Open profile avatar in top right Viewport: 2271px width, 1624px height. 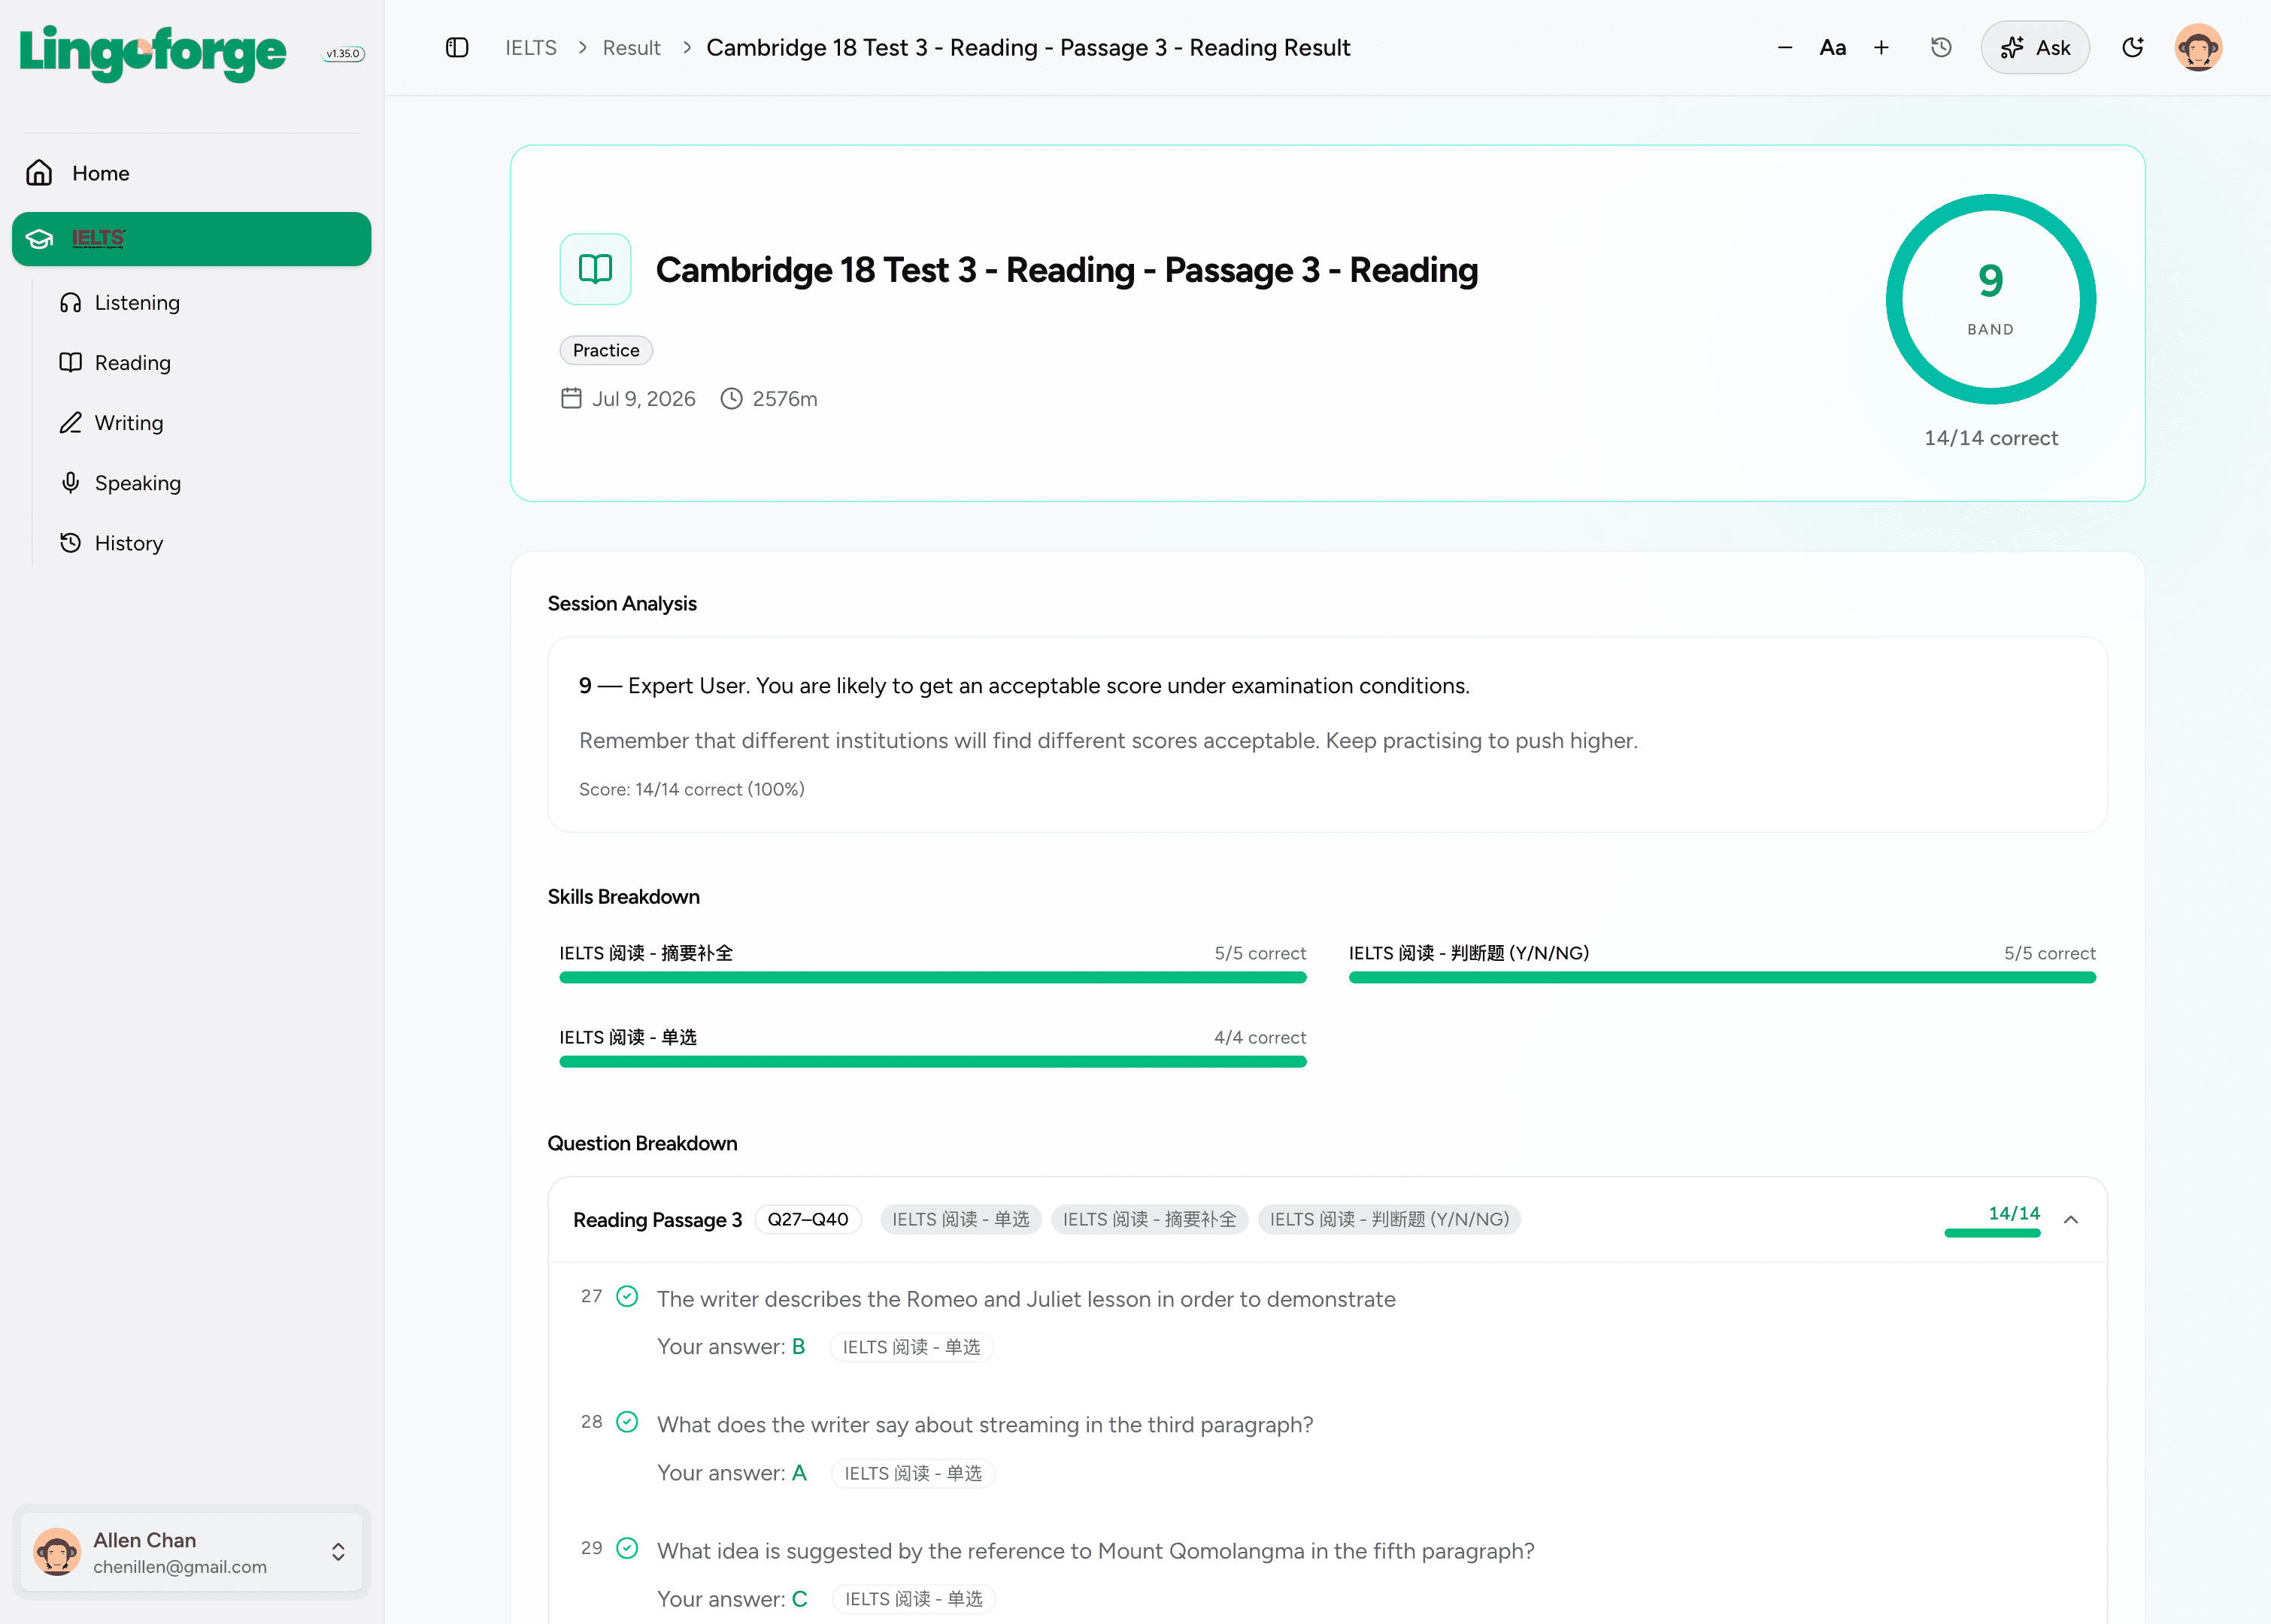click(2198, 48)
